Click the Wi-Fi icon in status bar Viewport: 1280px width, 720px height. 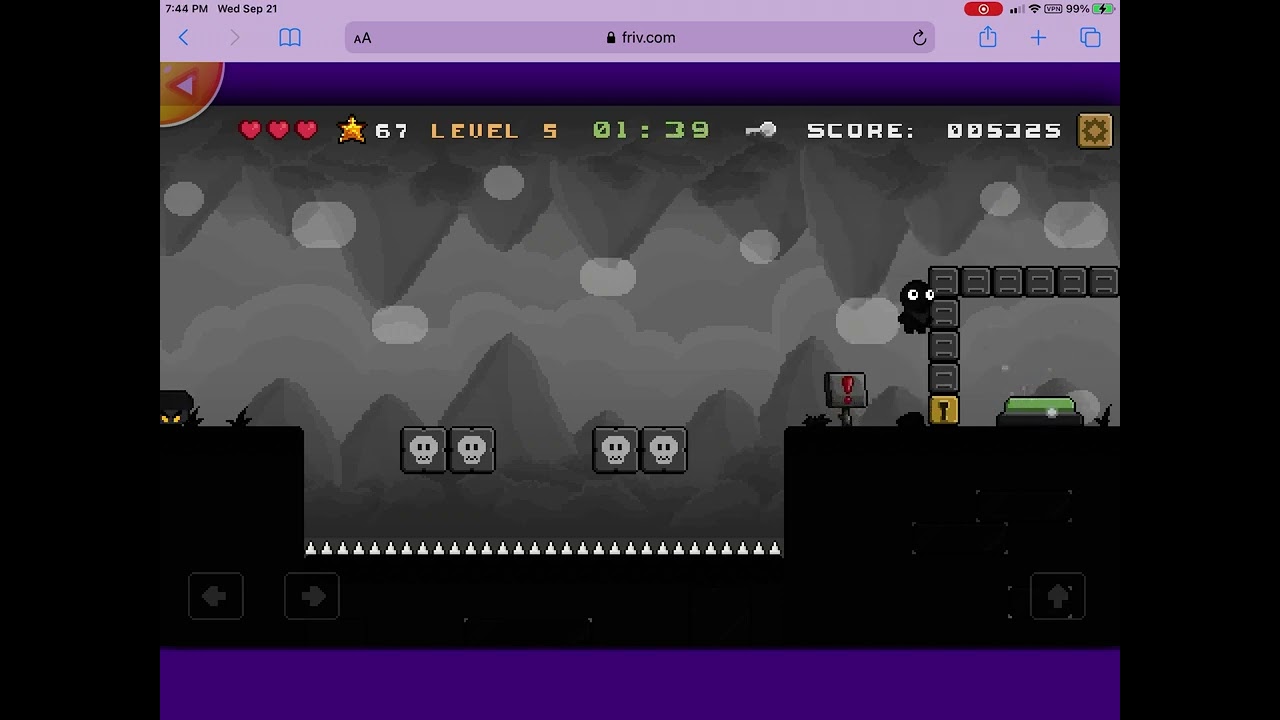click(1034, 9)
